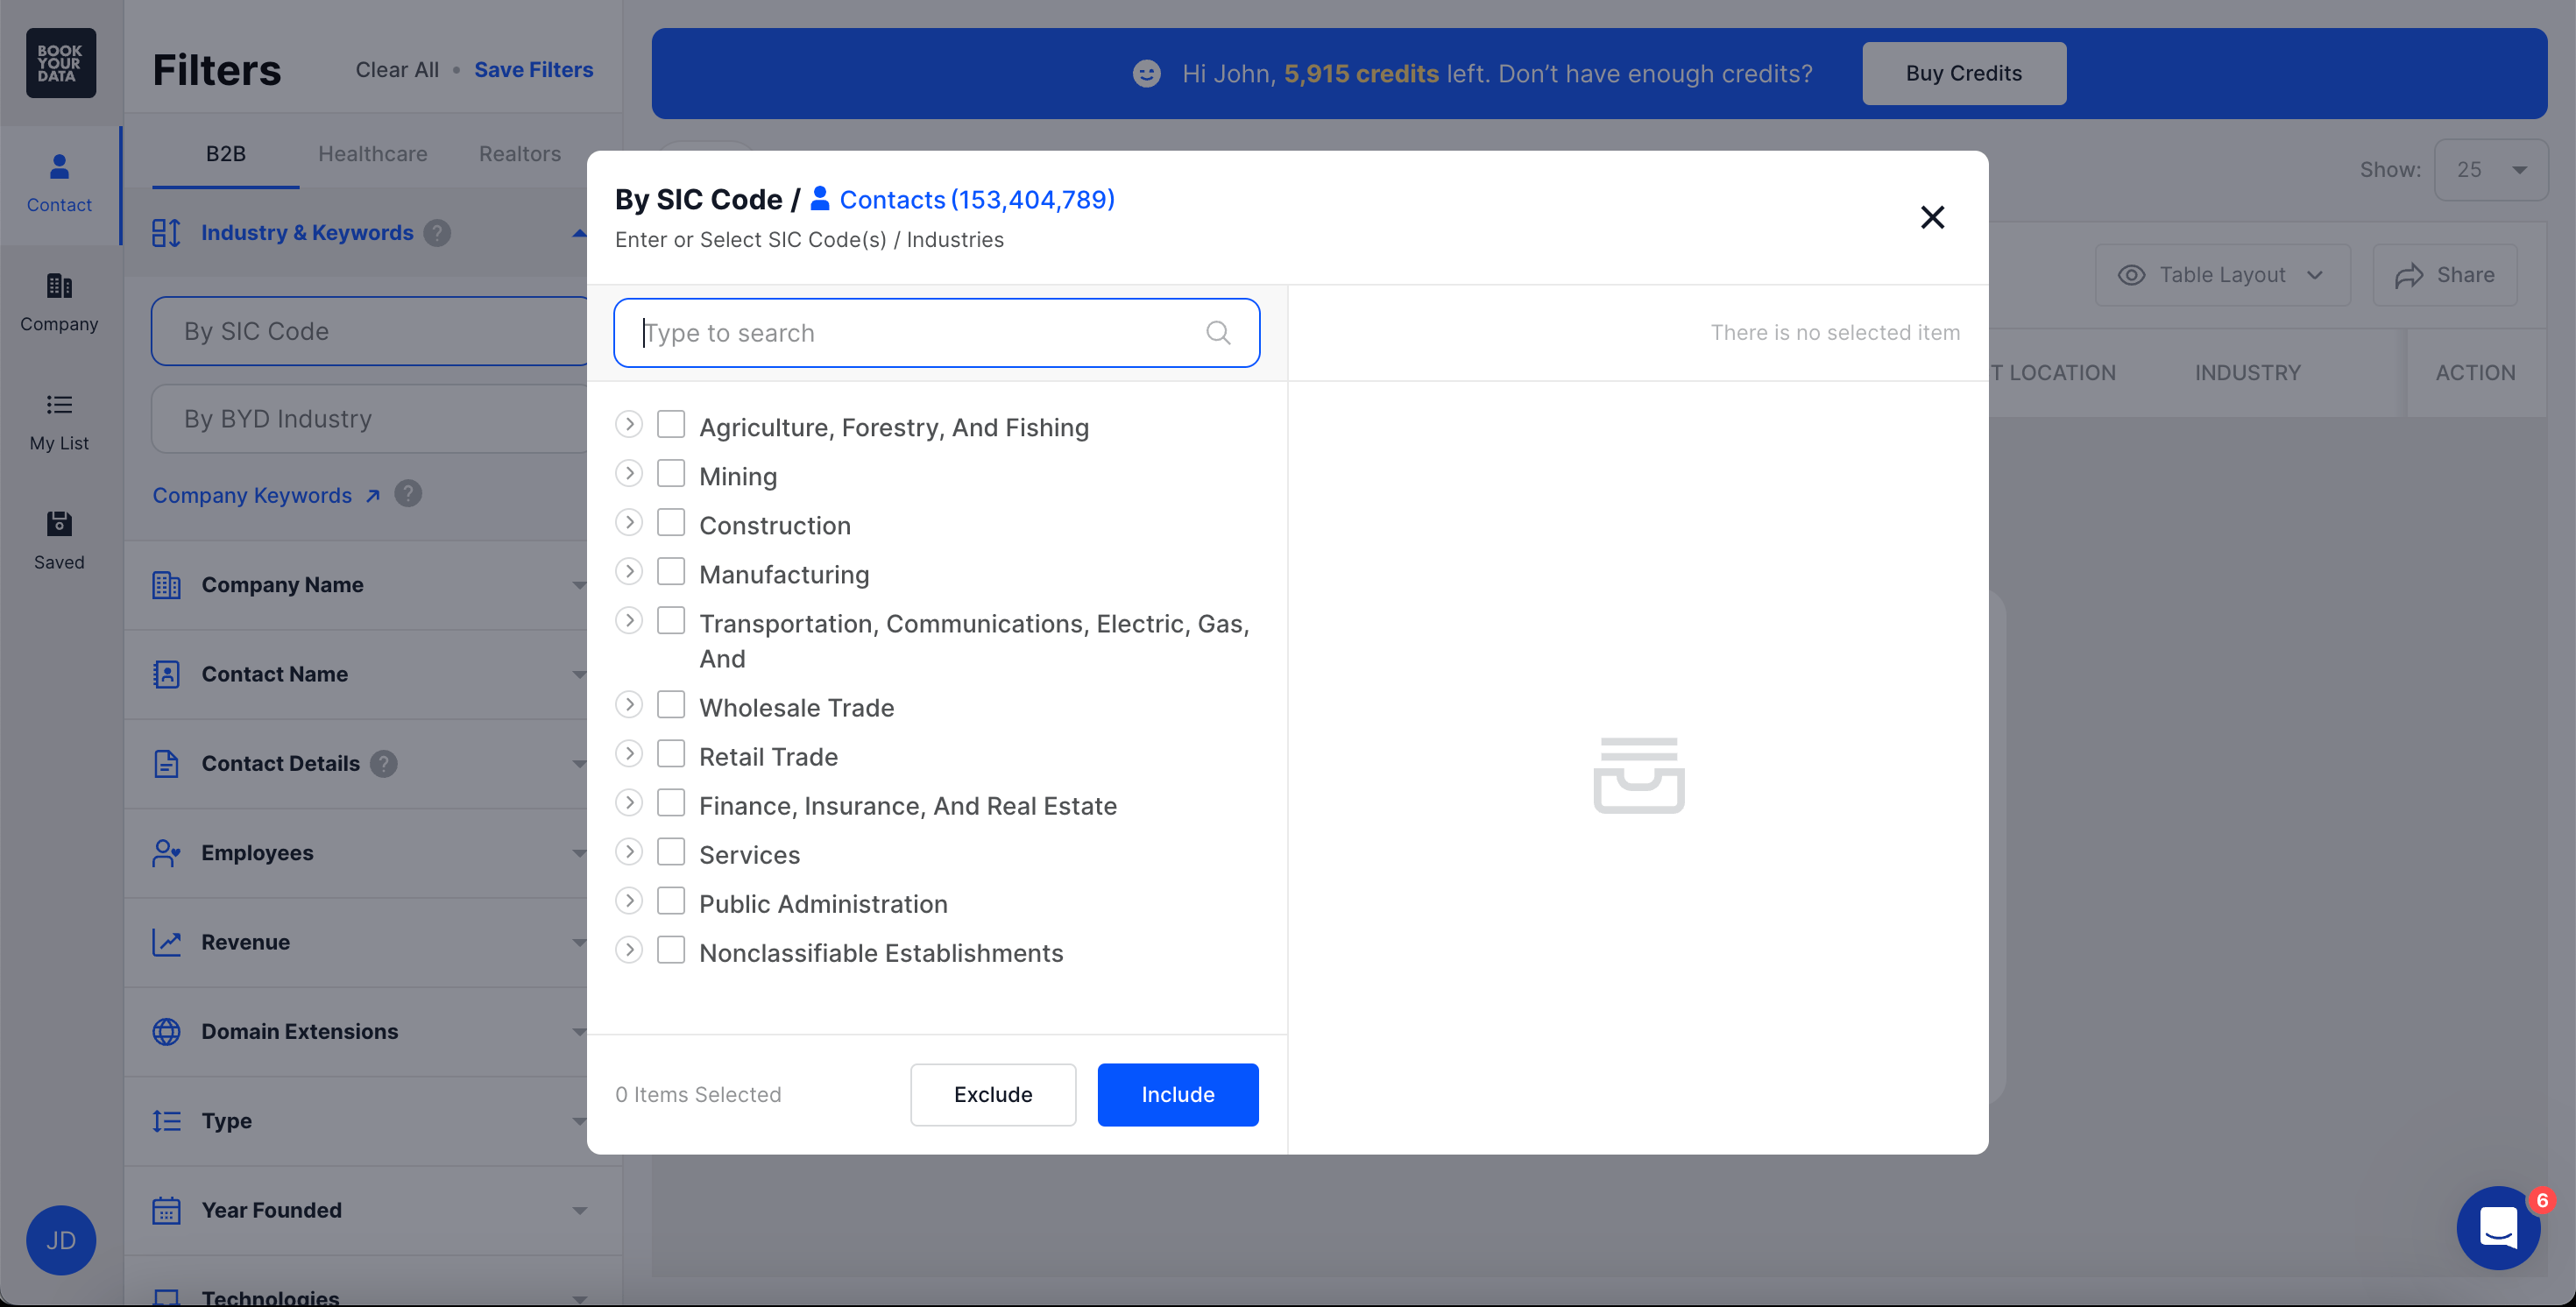The width and height of the screenshot is (2576, 1307).
Task: Open the chat support bubble
Action: (x=2497, y=1228)
